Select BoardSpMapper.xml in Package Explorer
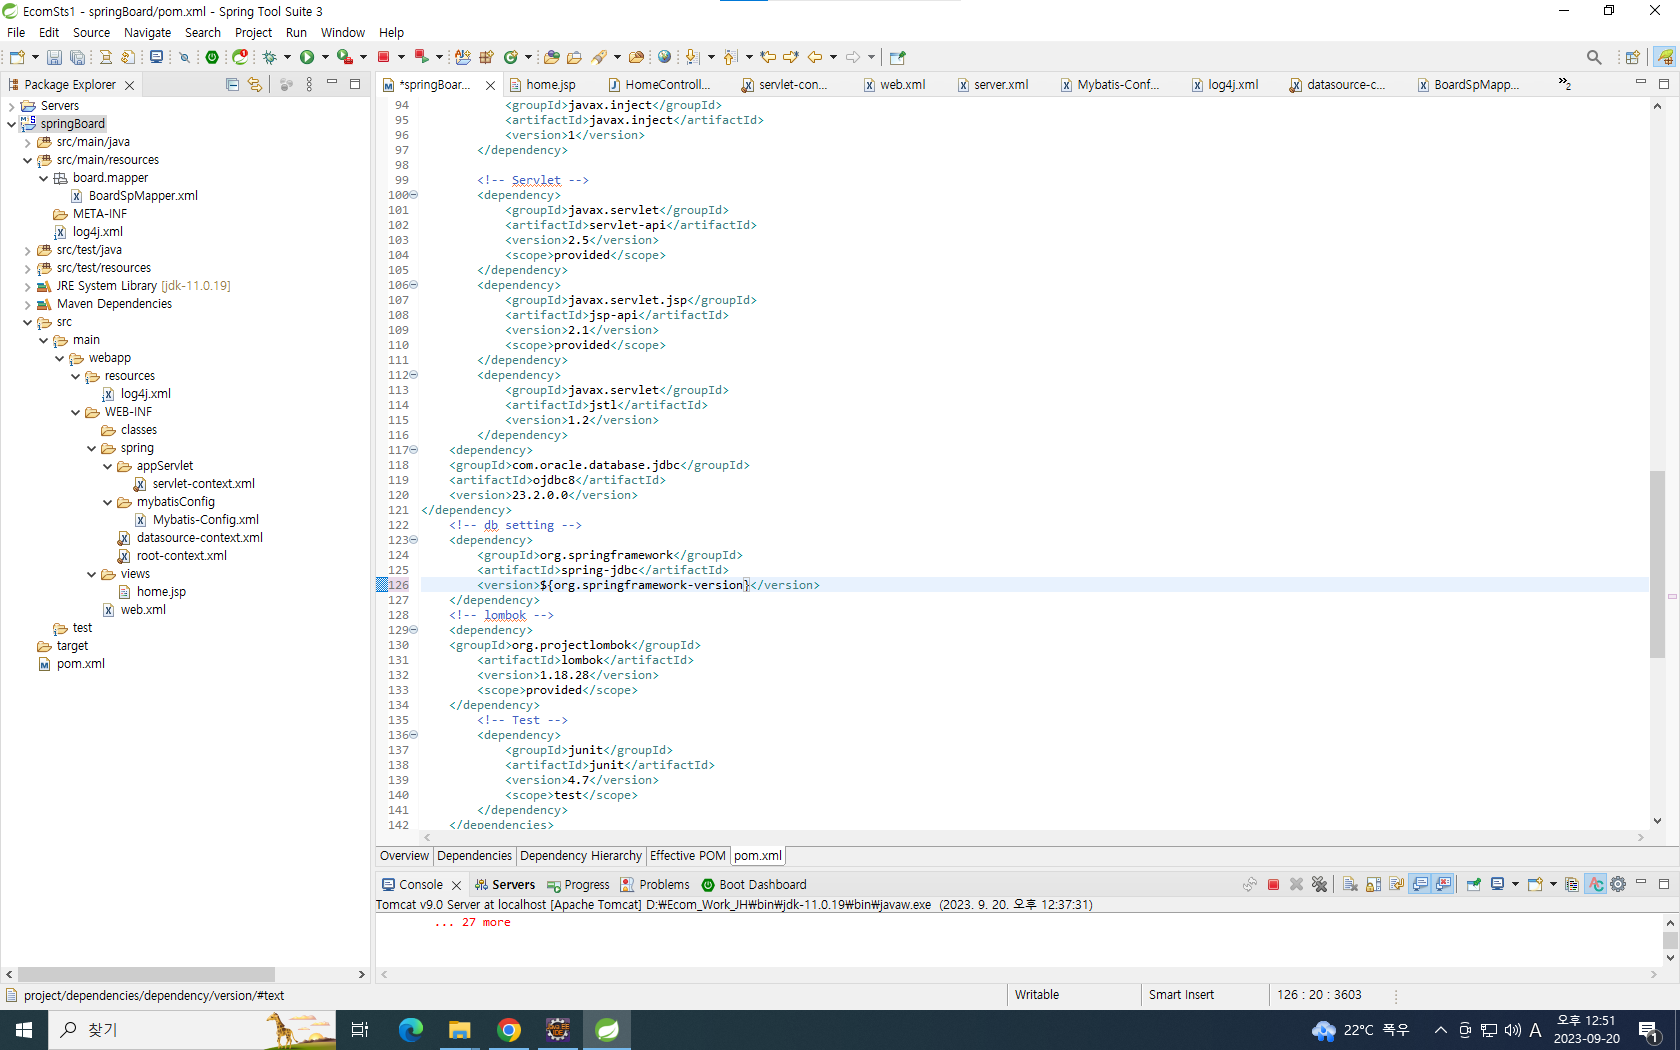The image size is (1680, 1050). [143, 196]
